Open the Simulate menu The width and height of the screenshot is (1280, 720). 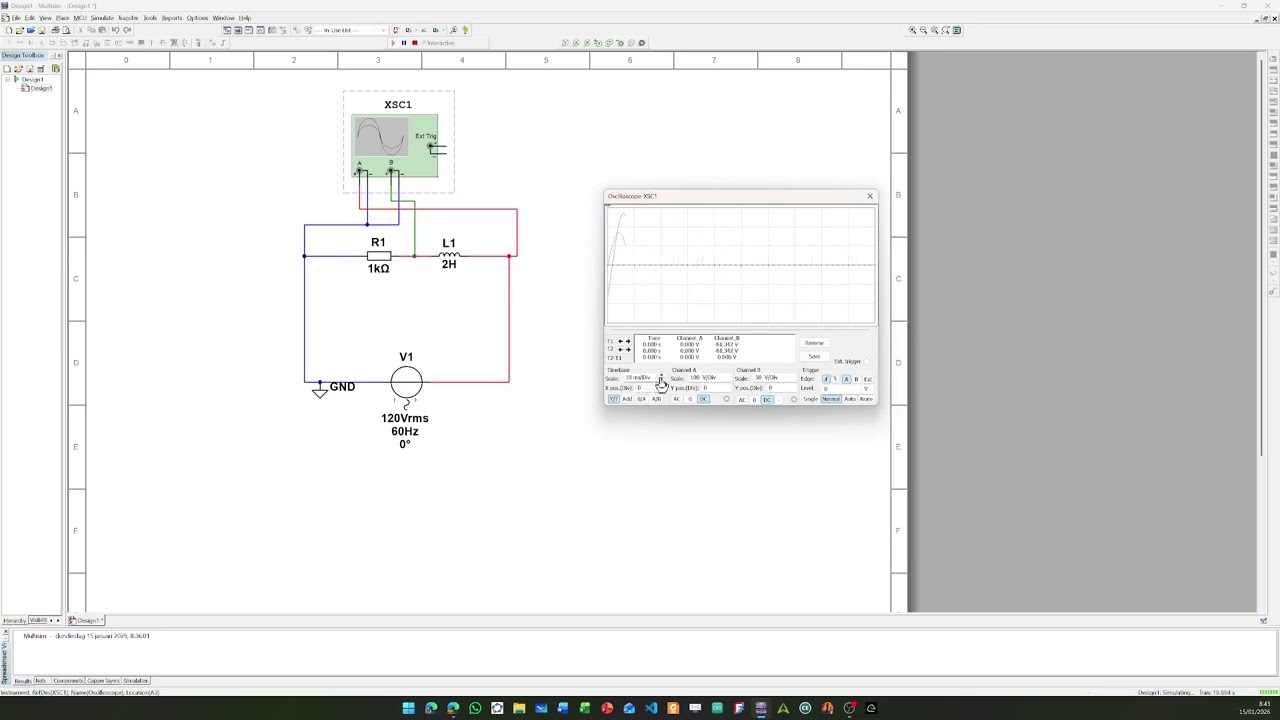(x=102, y=18)
